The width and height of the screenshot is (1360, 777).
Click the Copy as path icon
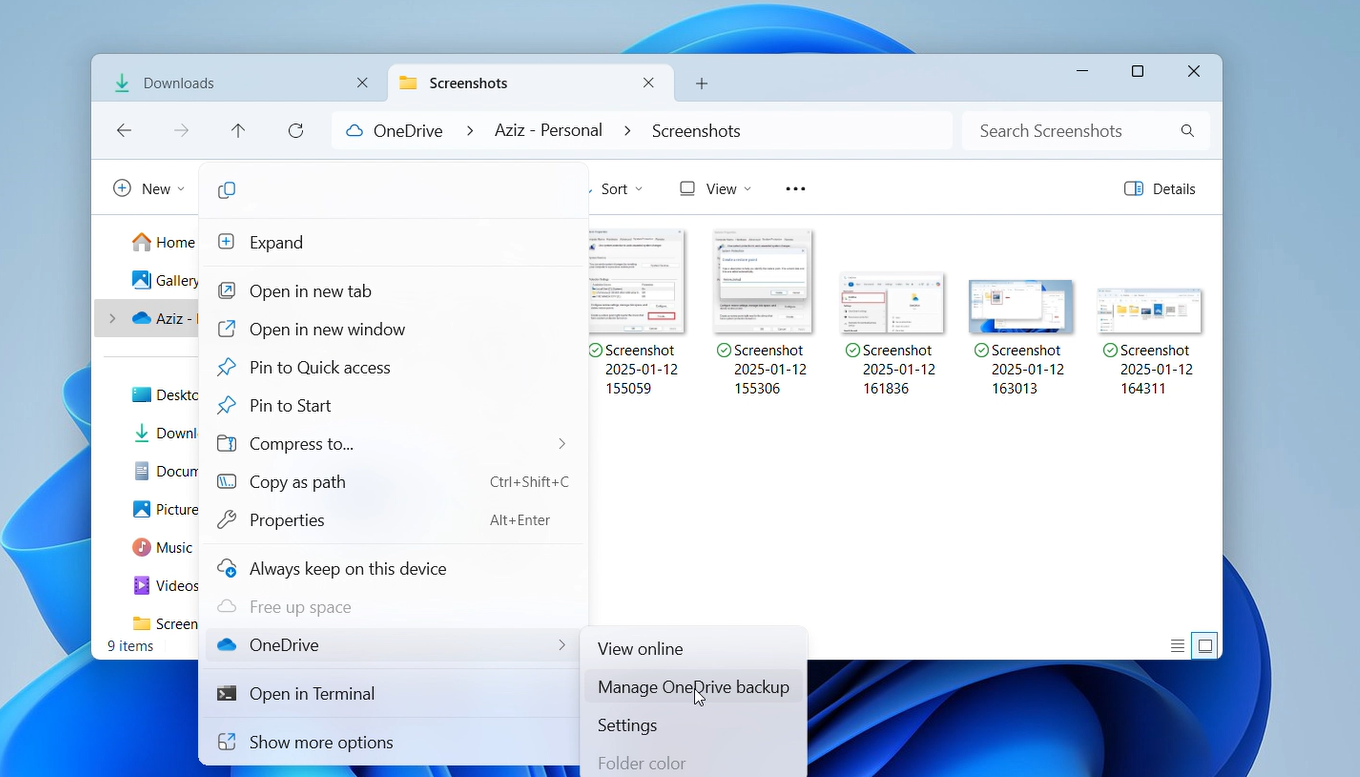(x=227, y=482)
